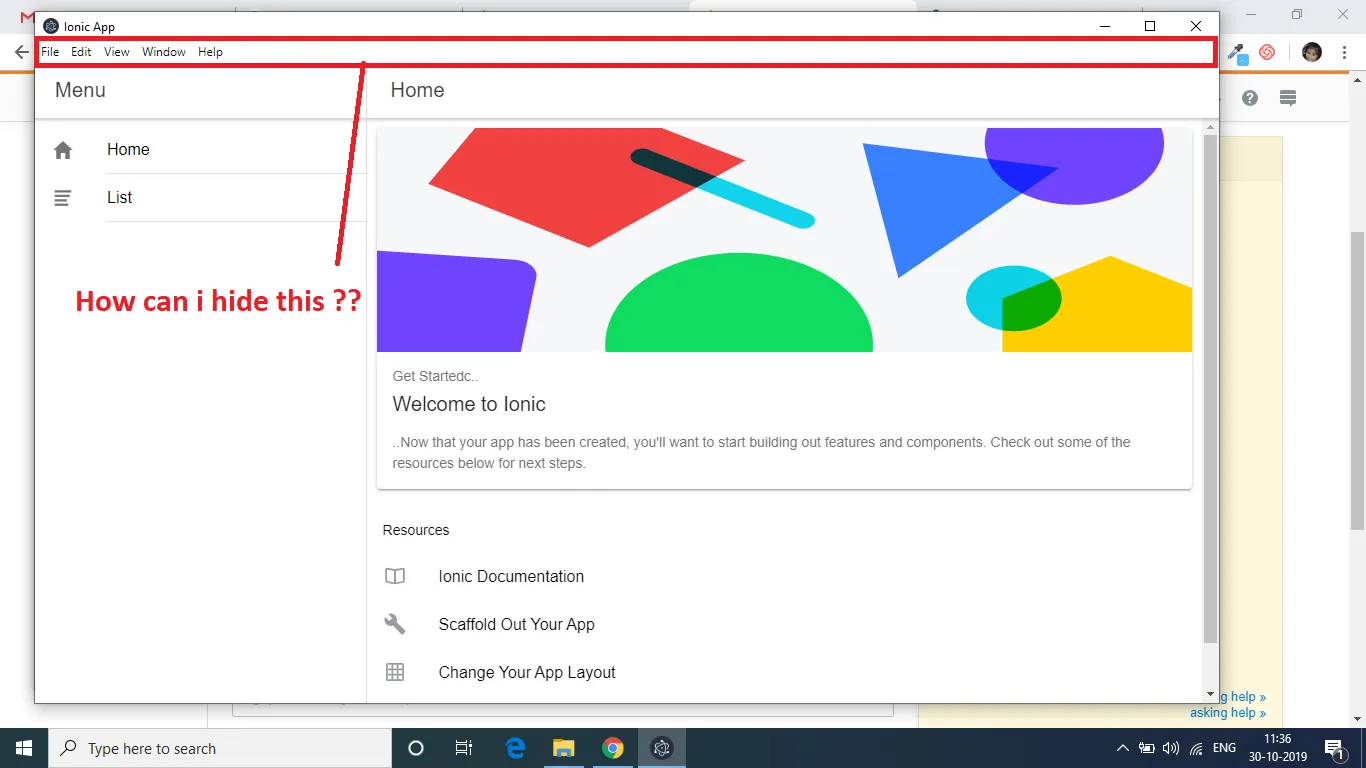Click the Ionic App vertical scrollbar thumb

(x=1210, y=389)
